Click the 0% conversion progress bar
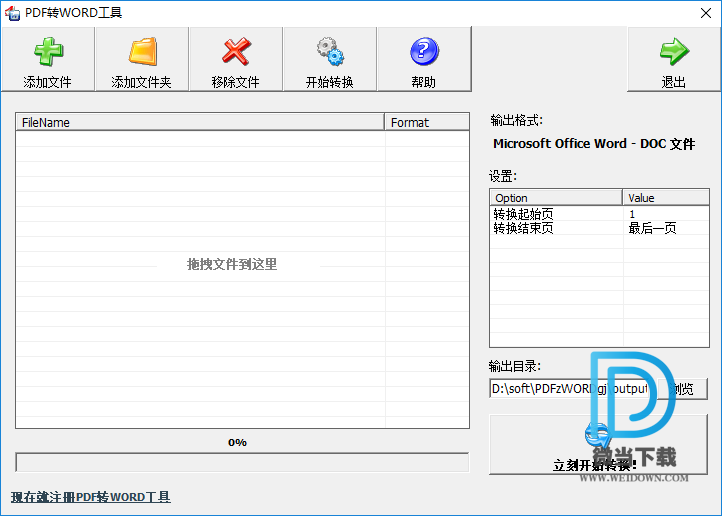This screenshot has width=722, height=516. 242,462
